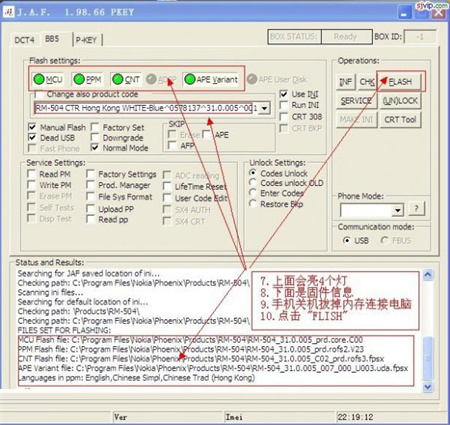The height and width of the screenshot is (425, 450).
Task: Click the log line starting 'CNT Flash file:'
Action: point(201,359)
